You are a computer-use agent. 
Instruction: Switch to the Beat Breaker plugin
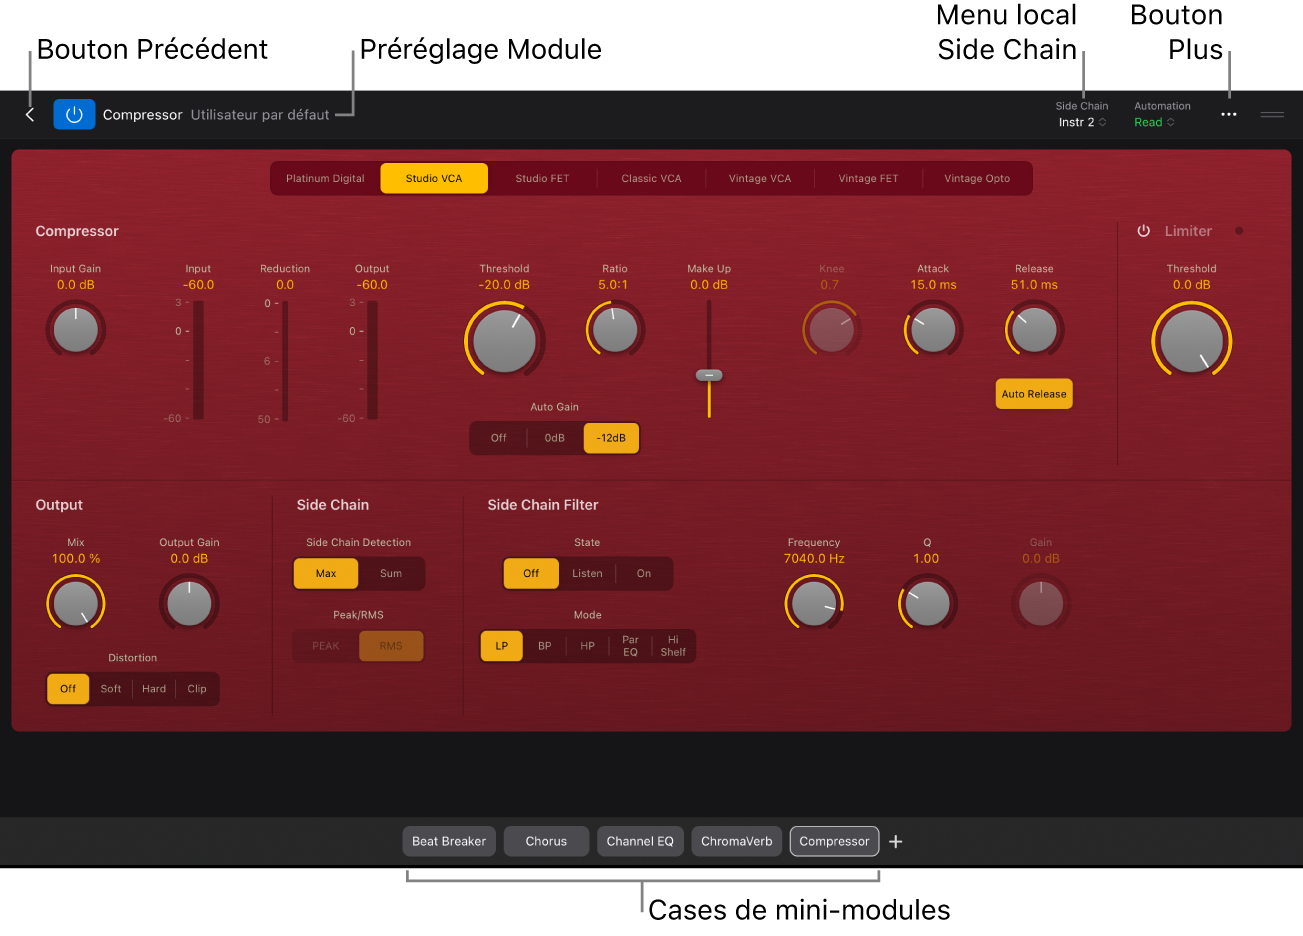point(449,841)
